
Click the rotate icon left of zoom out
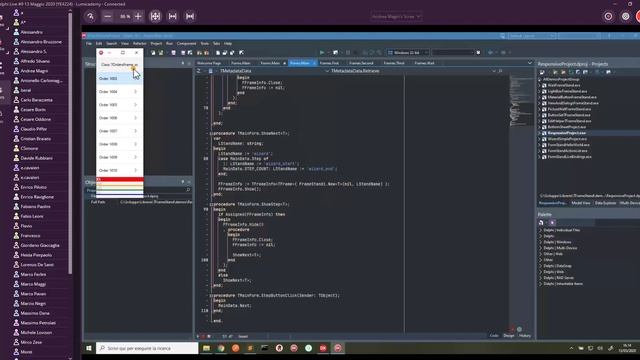[x=90, y=16]
